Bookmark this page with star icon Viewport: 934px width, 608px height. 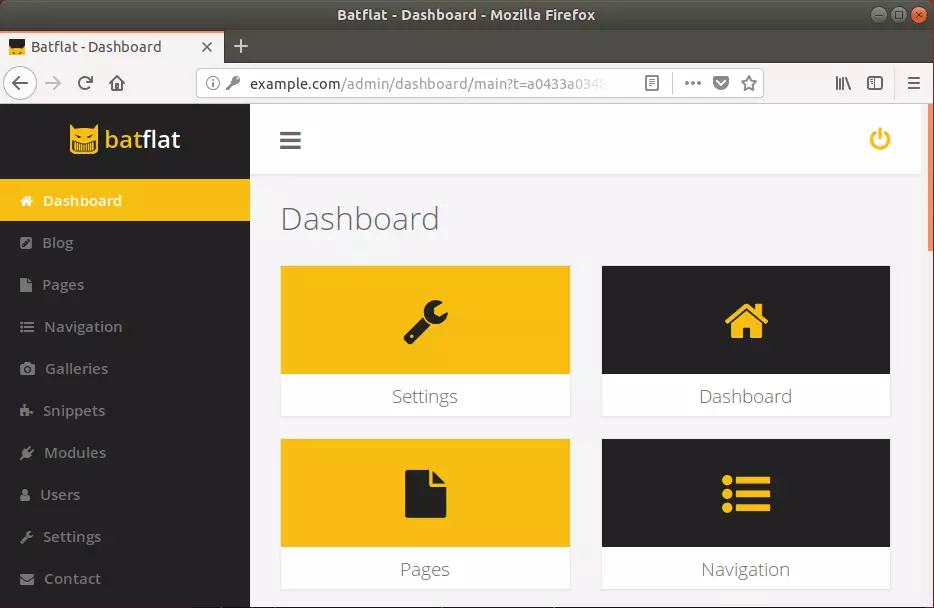[749, 83]
